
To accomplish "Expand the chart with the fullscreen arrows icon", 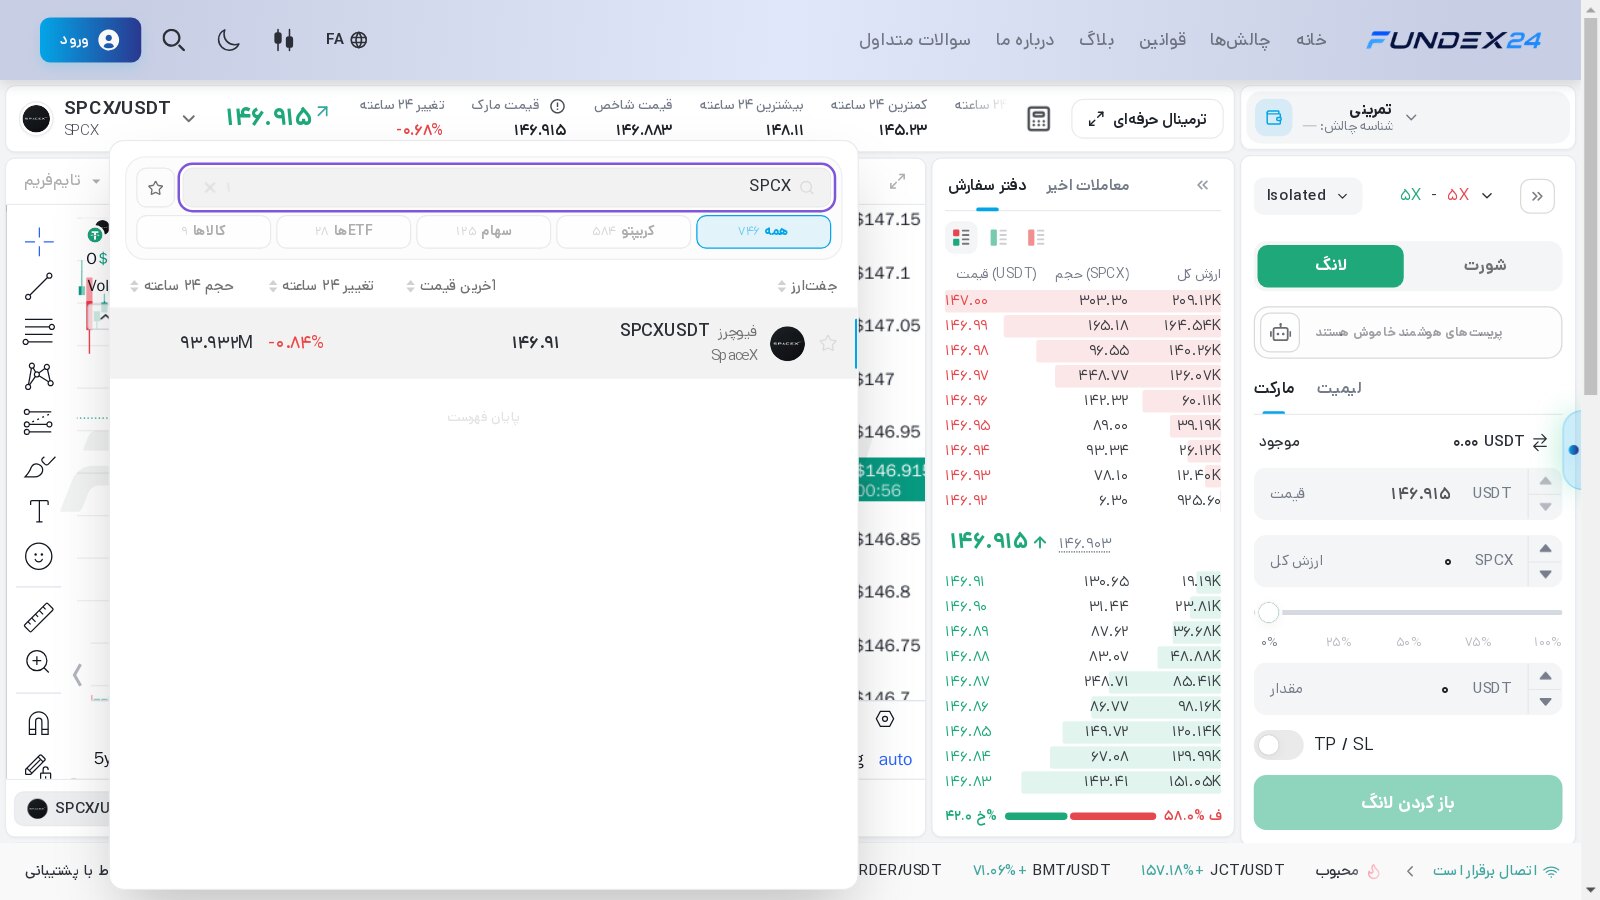I will (x=897, y=181).
